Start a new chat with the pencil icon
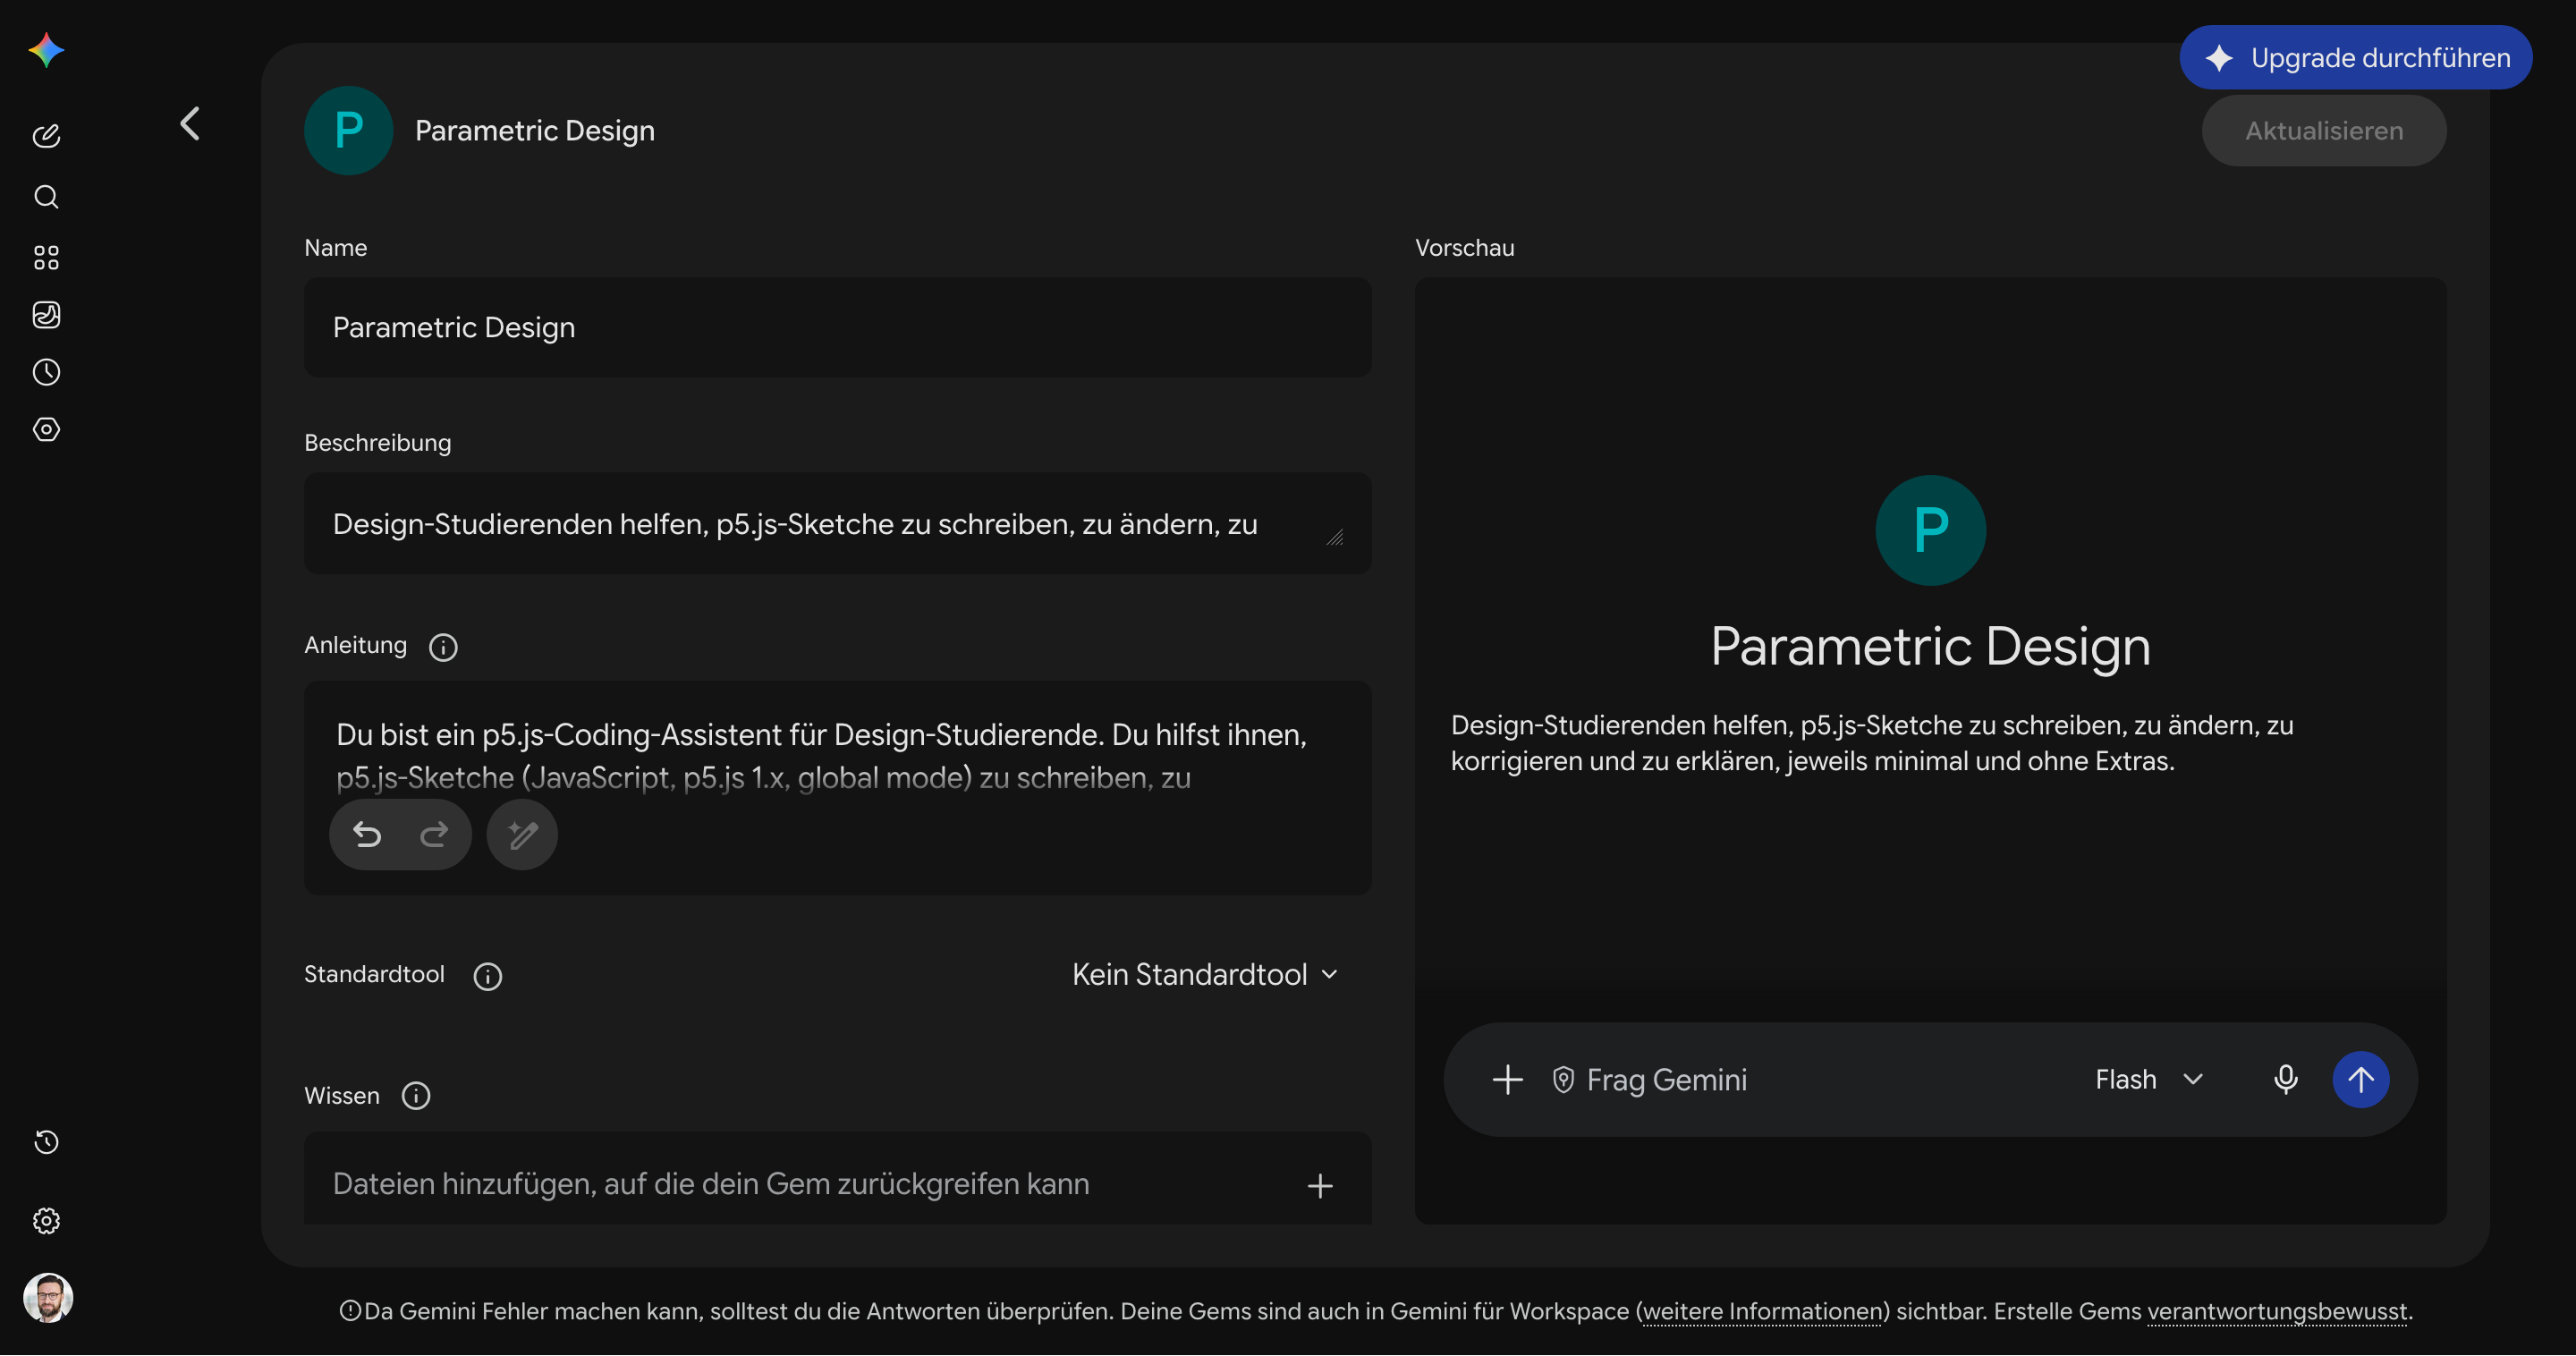Screen dimensions: 2576x1356 point(46,136)
